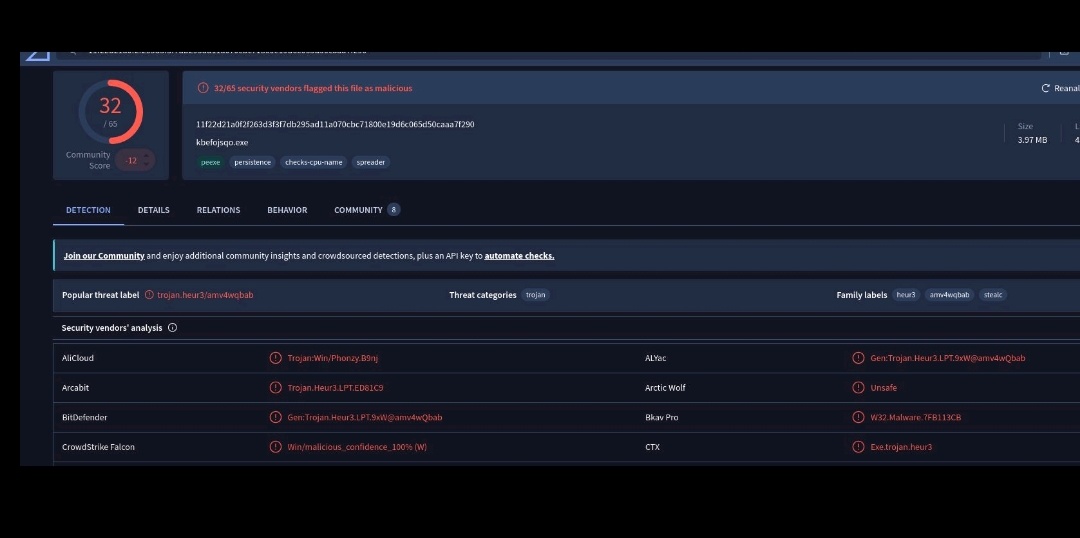
Task: Click the CTX vendor name
Action: click(x=652, y=447)
